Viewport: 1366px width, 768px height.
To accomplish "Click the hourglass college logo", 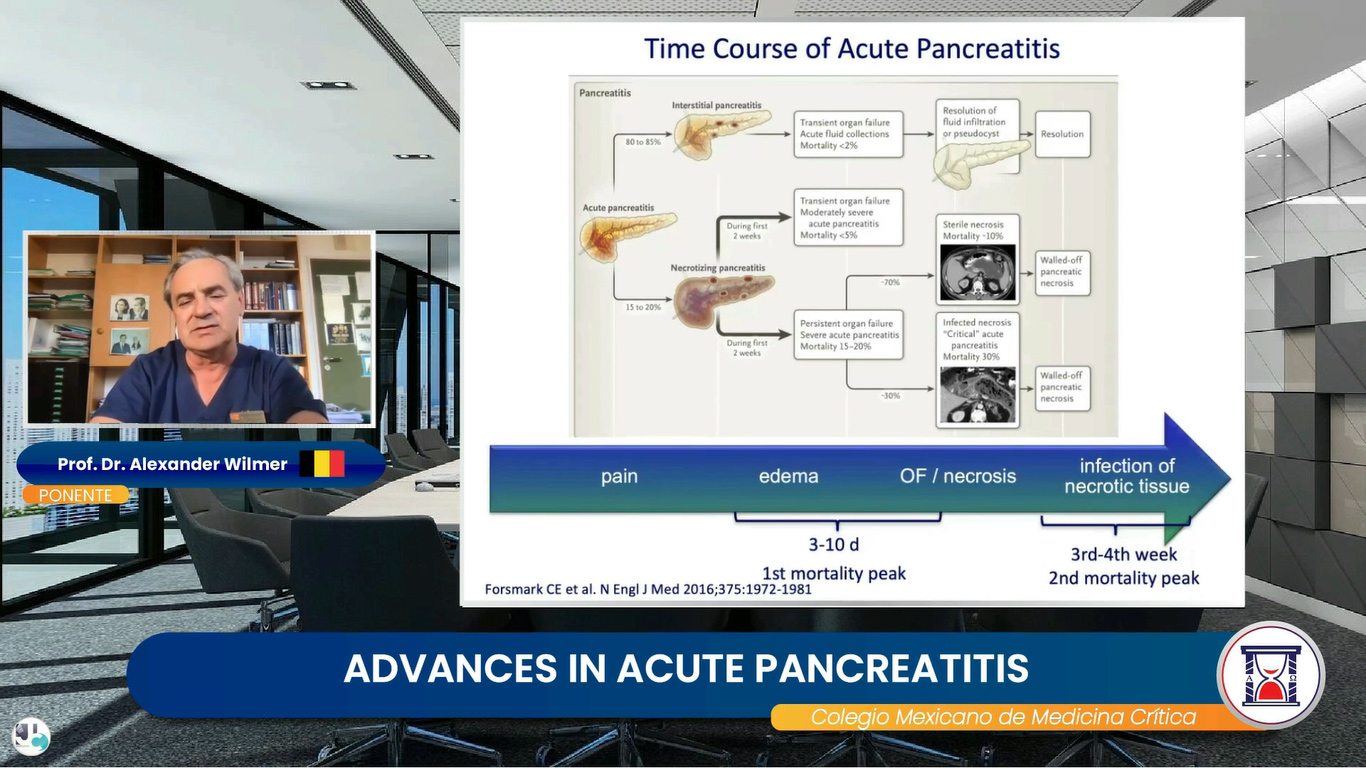I will click(x=1270, y=675).
